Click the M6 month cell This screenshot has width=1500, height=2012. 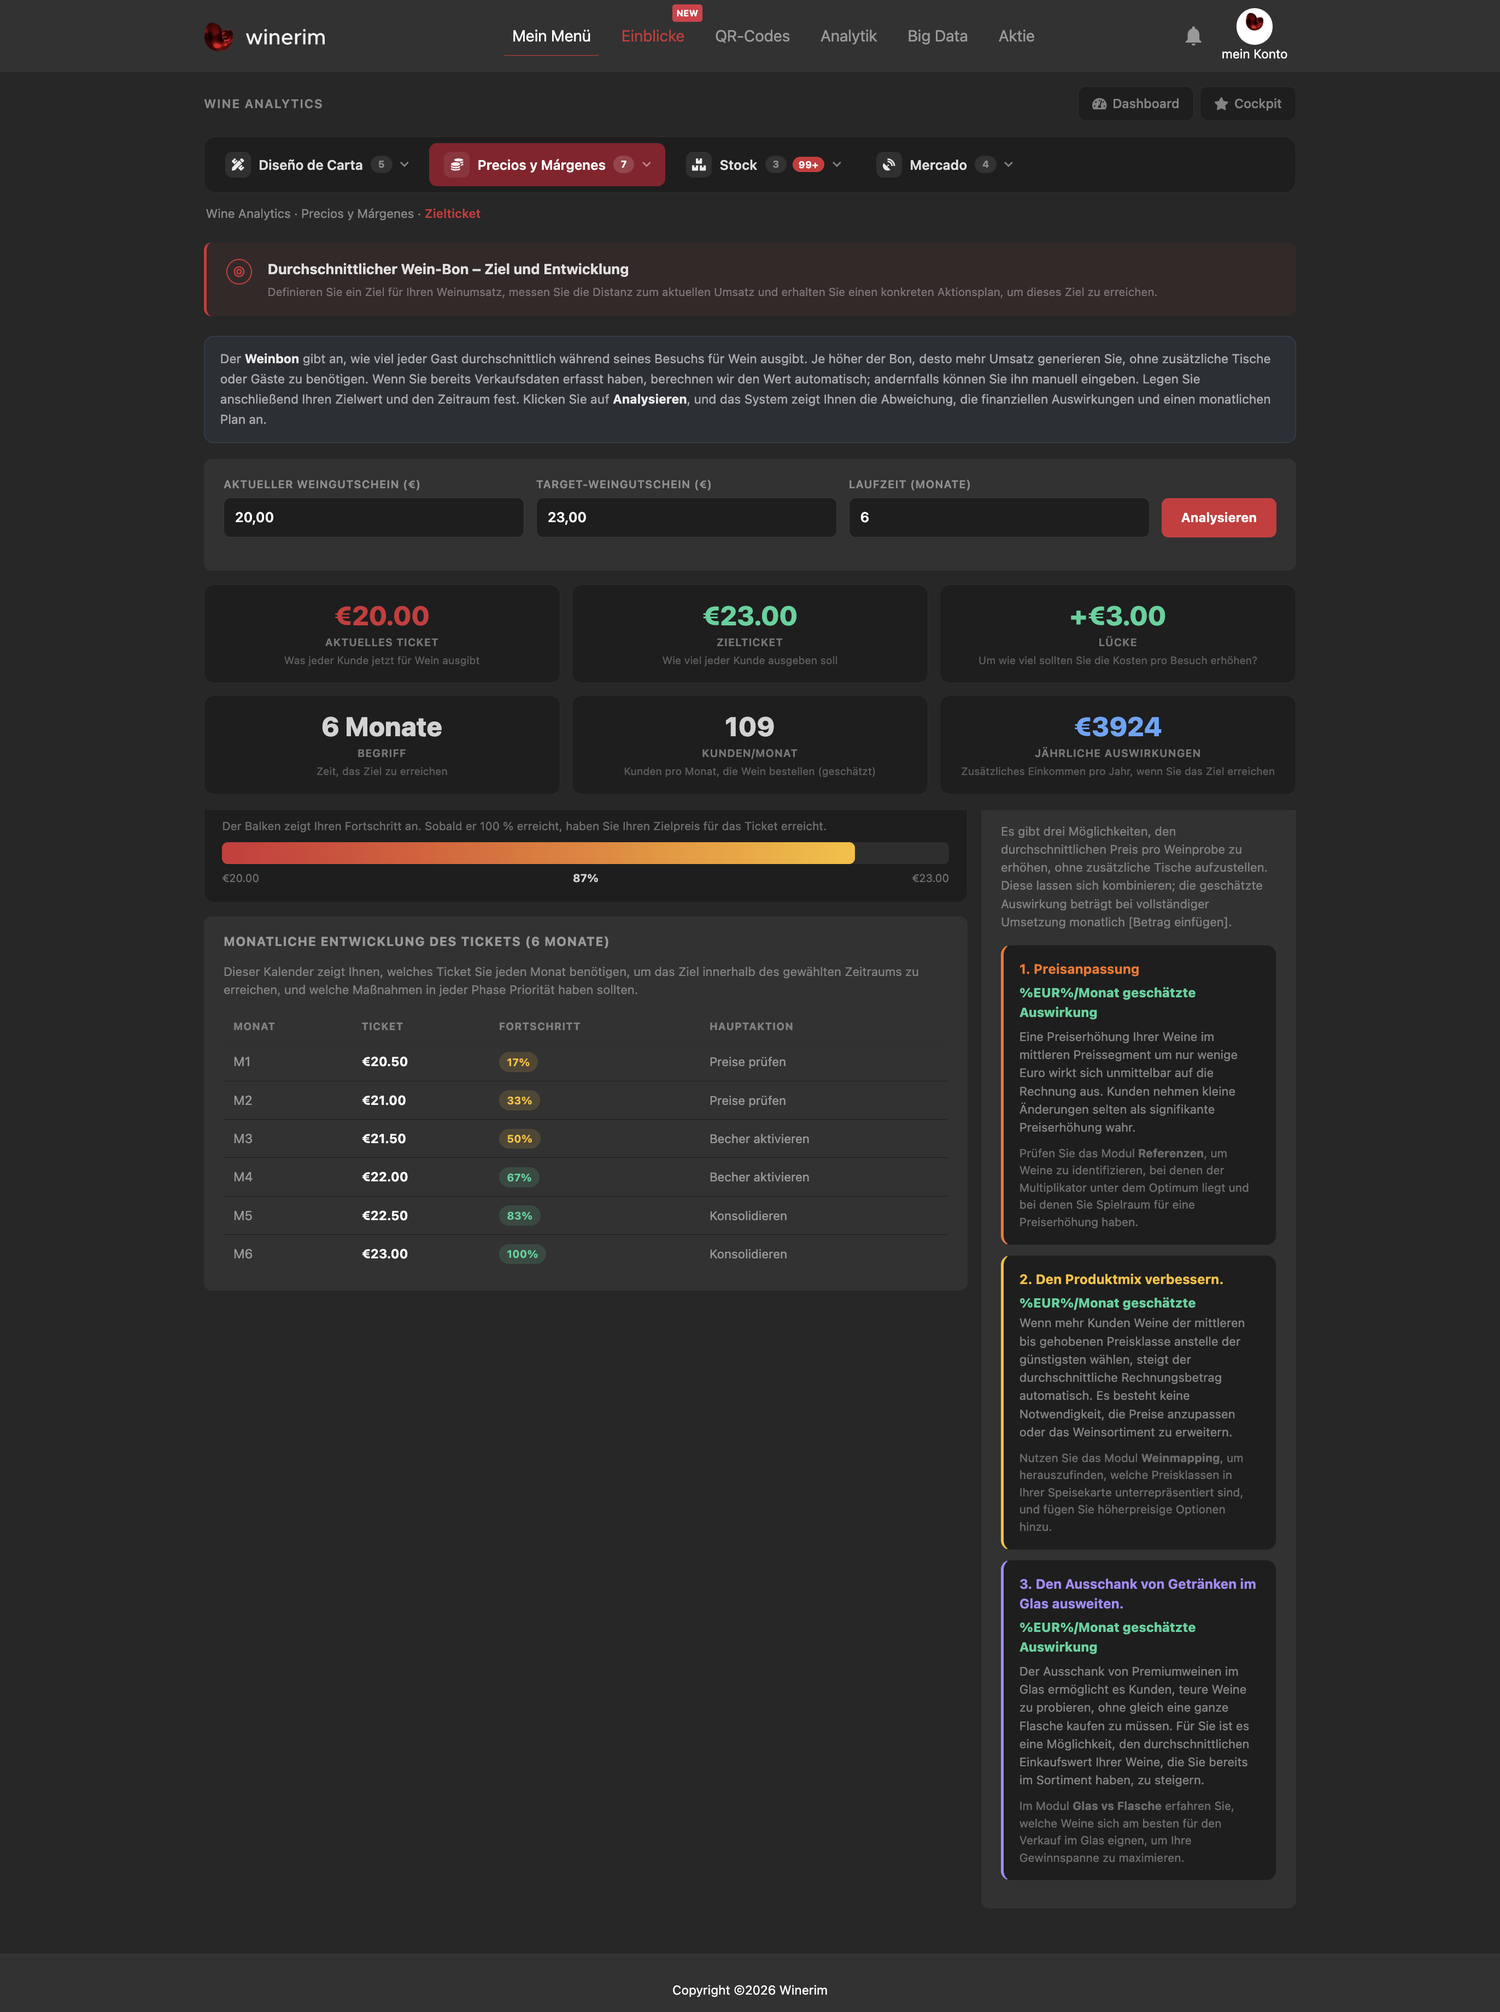click(243, 1254)
